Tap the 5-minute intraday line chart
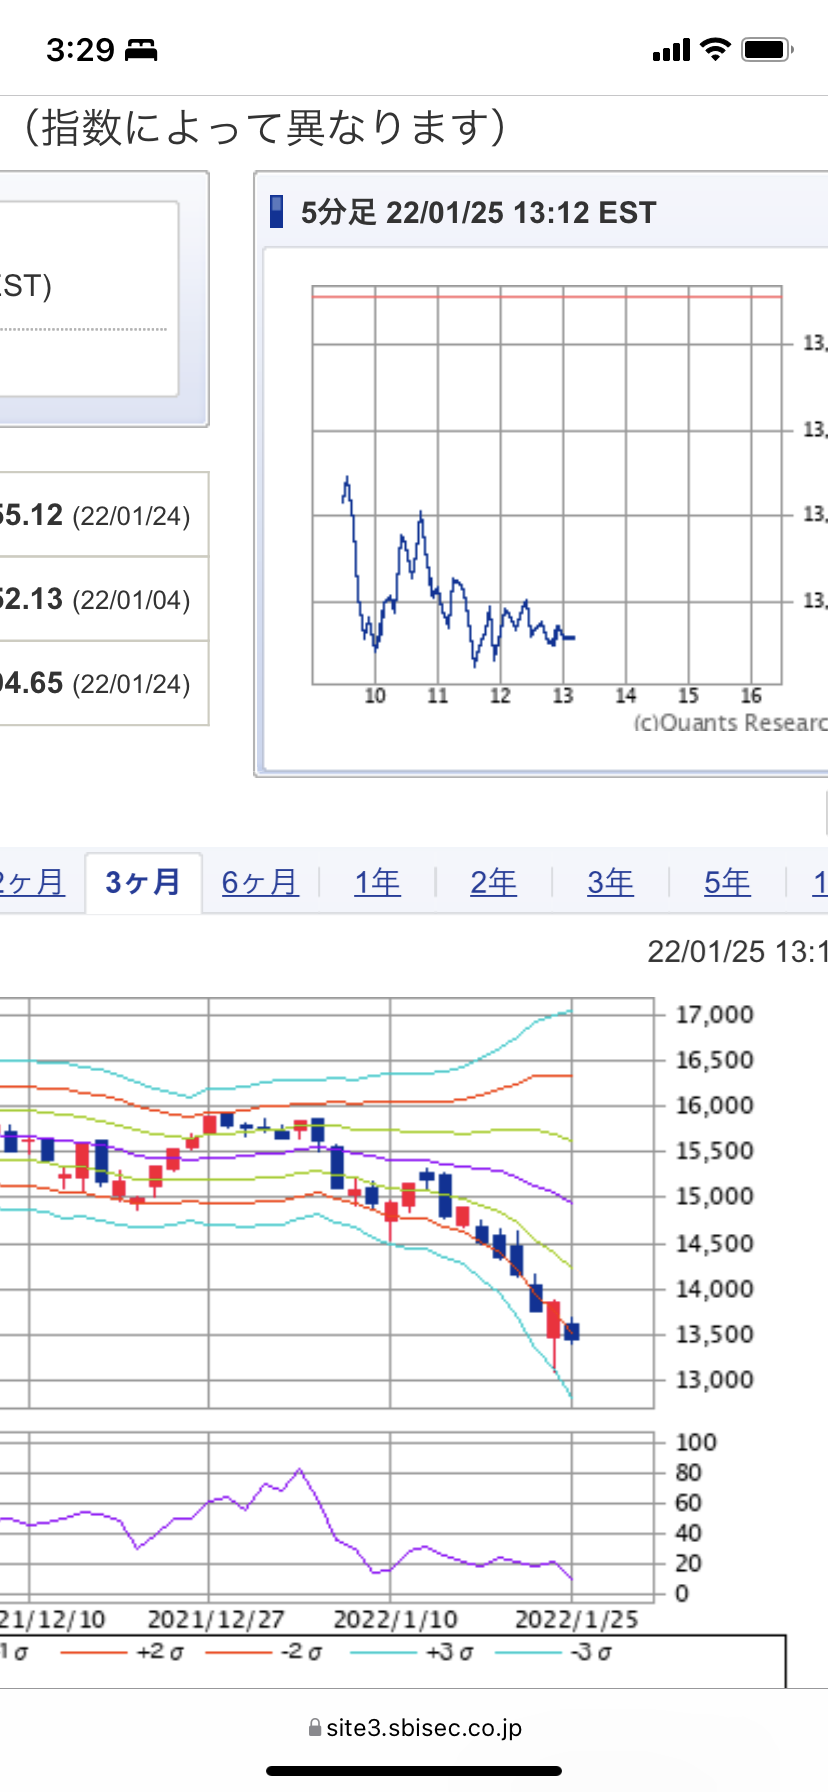Viewport: 828px width, 1792px height. coord(546,486)
